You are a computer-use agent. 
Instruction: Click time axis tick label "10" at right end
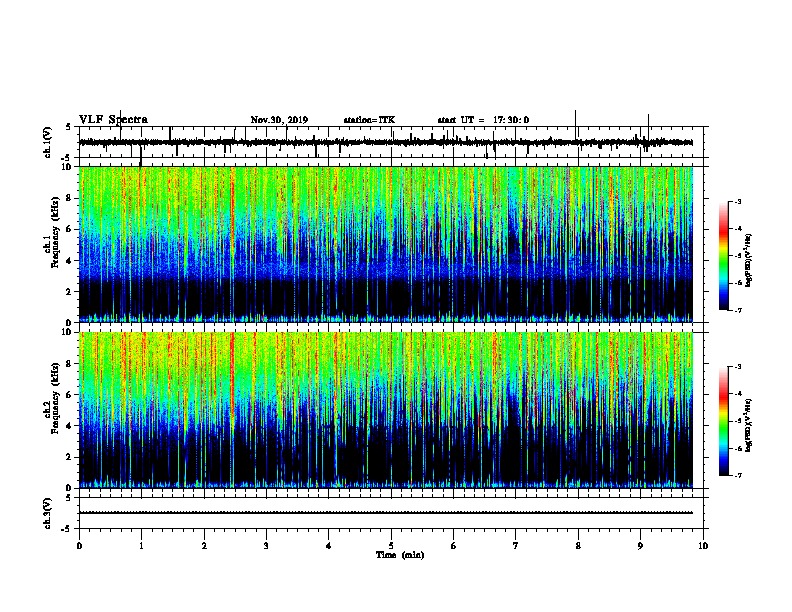click(x=703, y=546)
